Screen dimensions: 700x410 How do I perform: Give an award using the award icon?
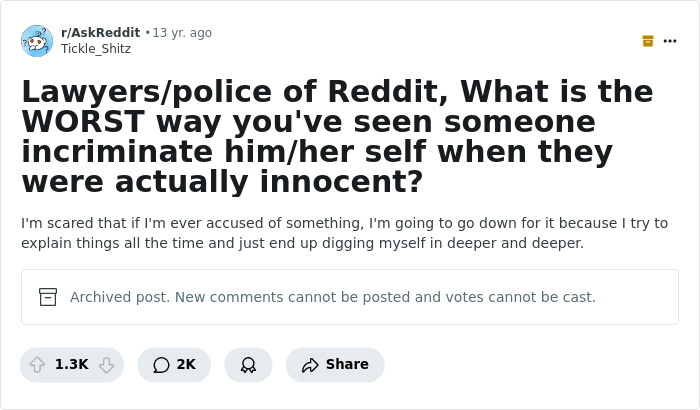pos(248,365)
